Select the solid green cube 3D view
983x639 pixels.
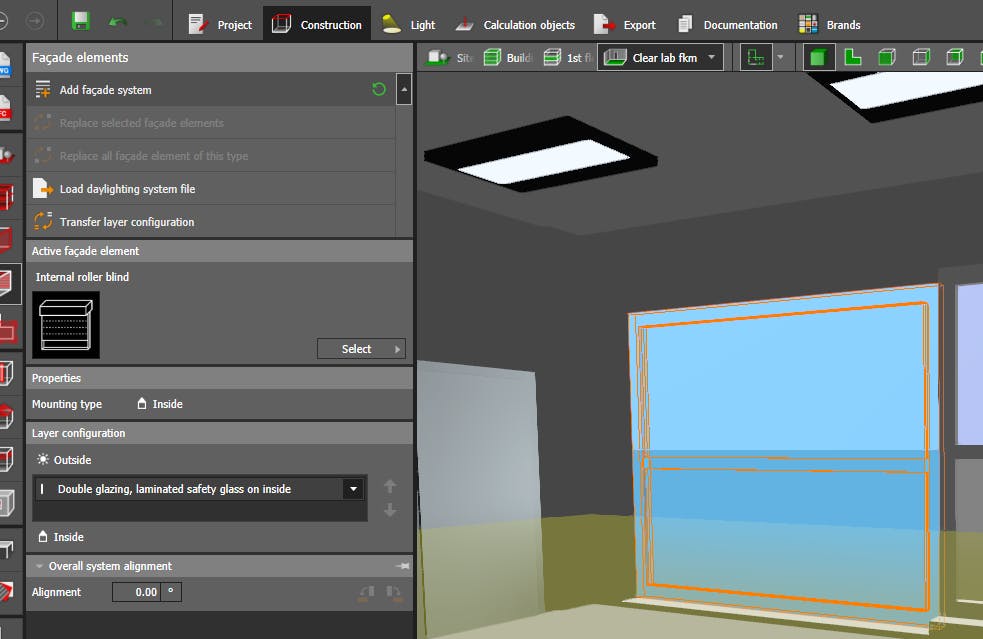point(818,58)
